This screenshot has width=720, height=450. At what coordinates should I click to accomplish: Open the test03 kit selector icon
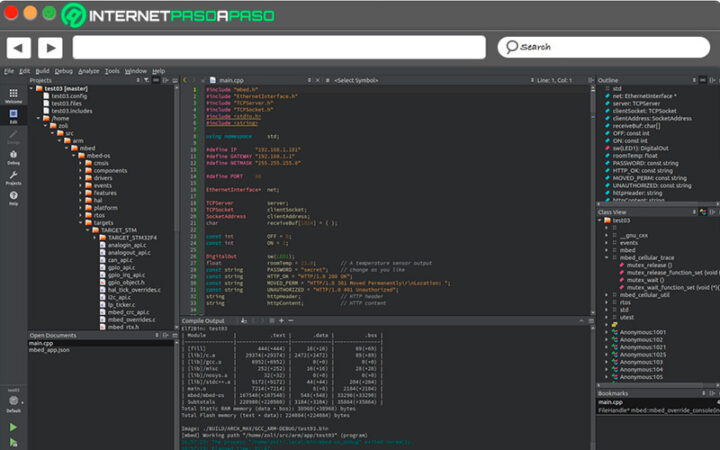[x=13, y=399]
